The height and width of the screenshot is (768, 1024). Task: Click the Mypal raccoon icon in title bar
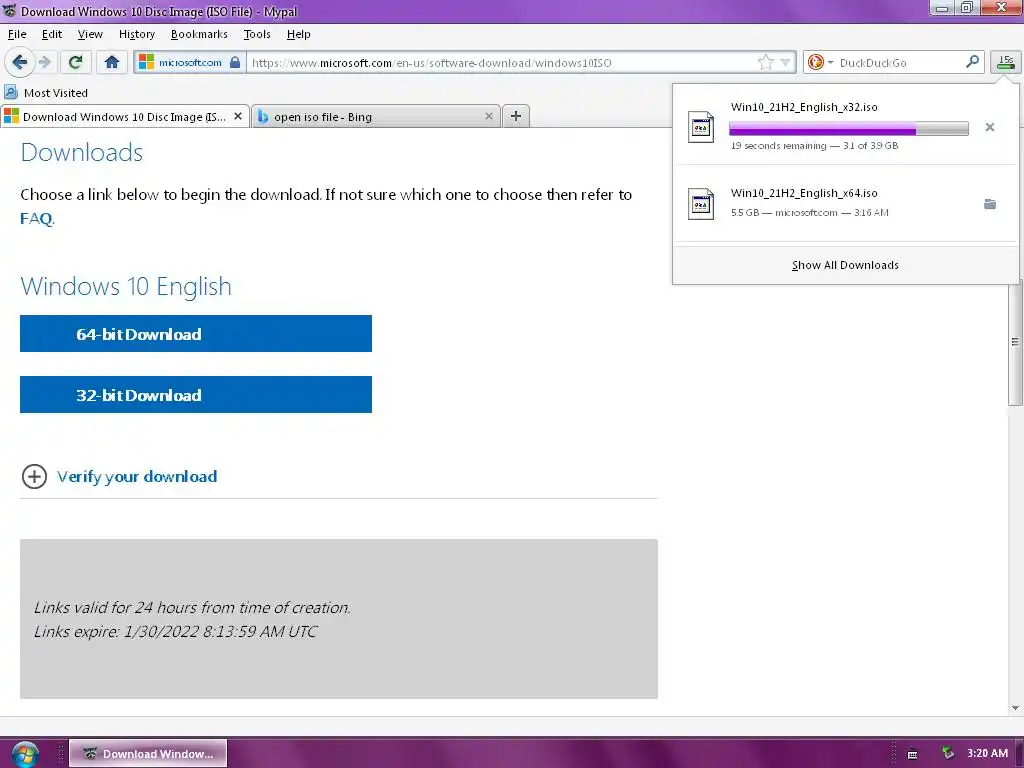[9, 11]
